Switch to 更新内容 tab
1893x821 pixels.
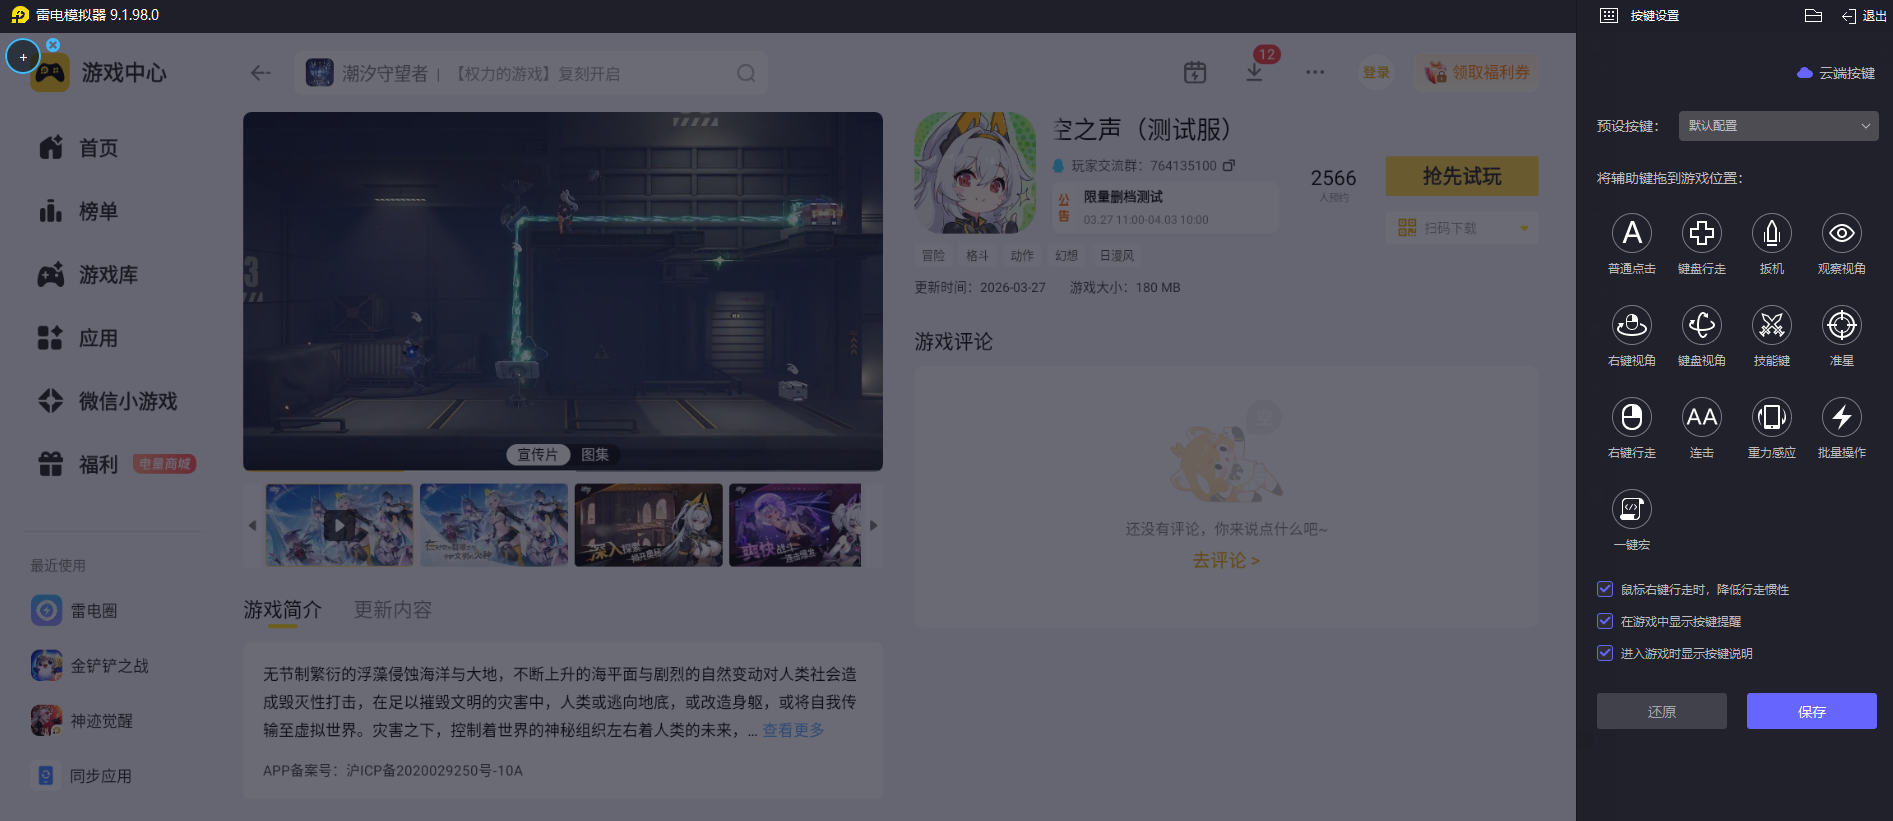(x=393, y=610)
